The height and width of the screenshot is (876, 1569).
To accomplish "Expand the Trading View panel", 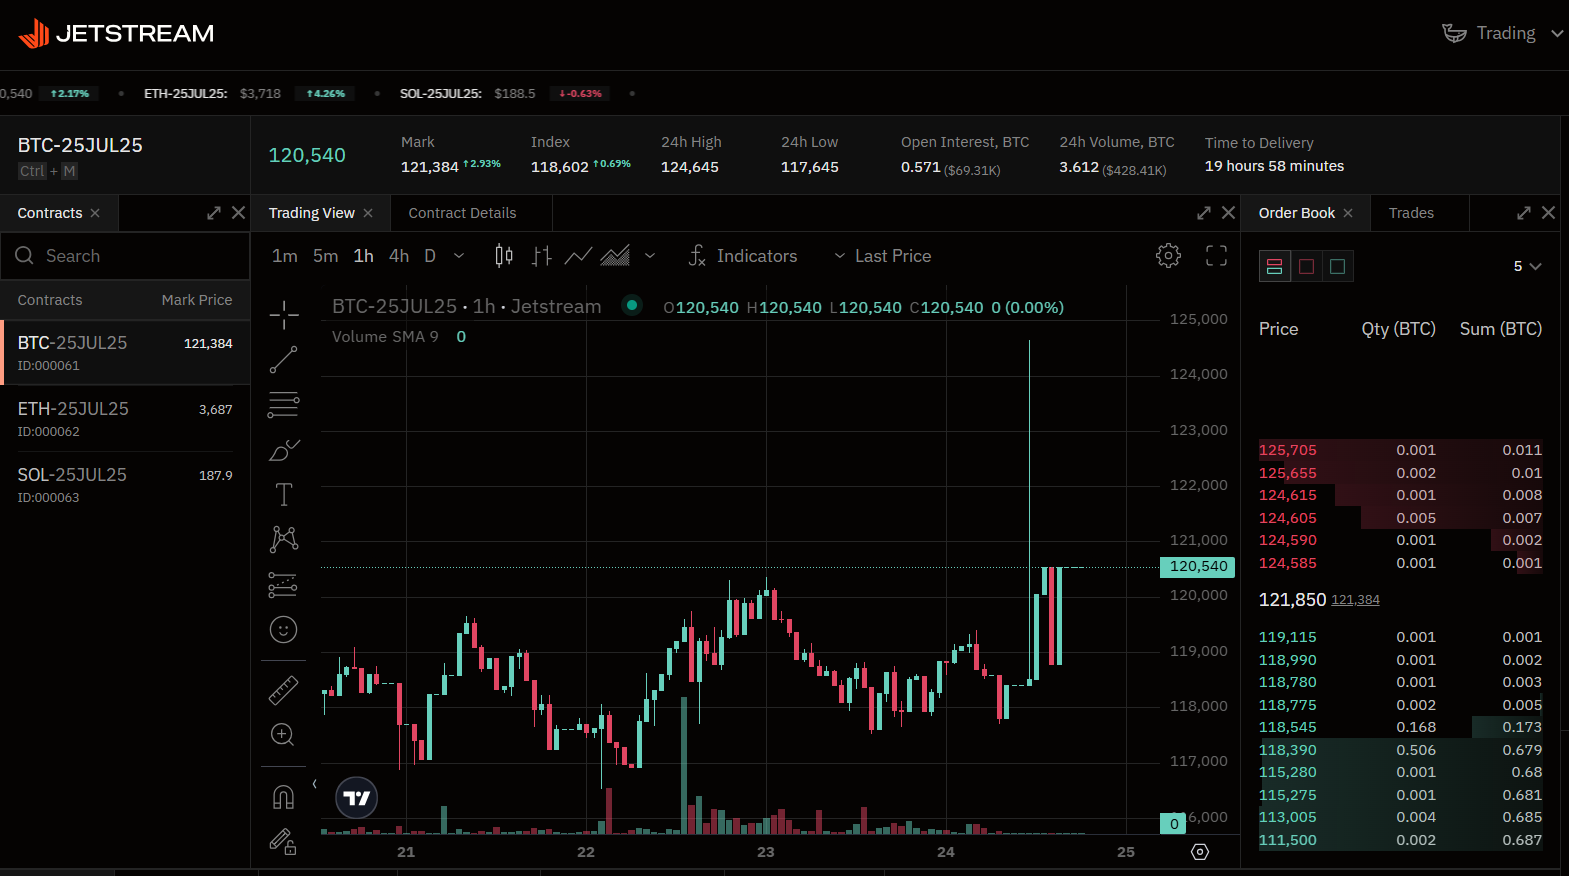I will pos(1204,213).
